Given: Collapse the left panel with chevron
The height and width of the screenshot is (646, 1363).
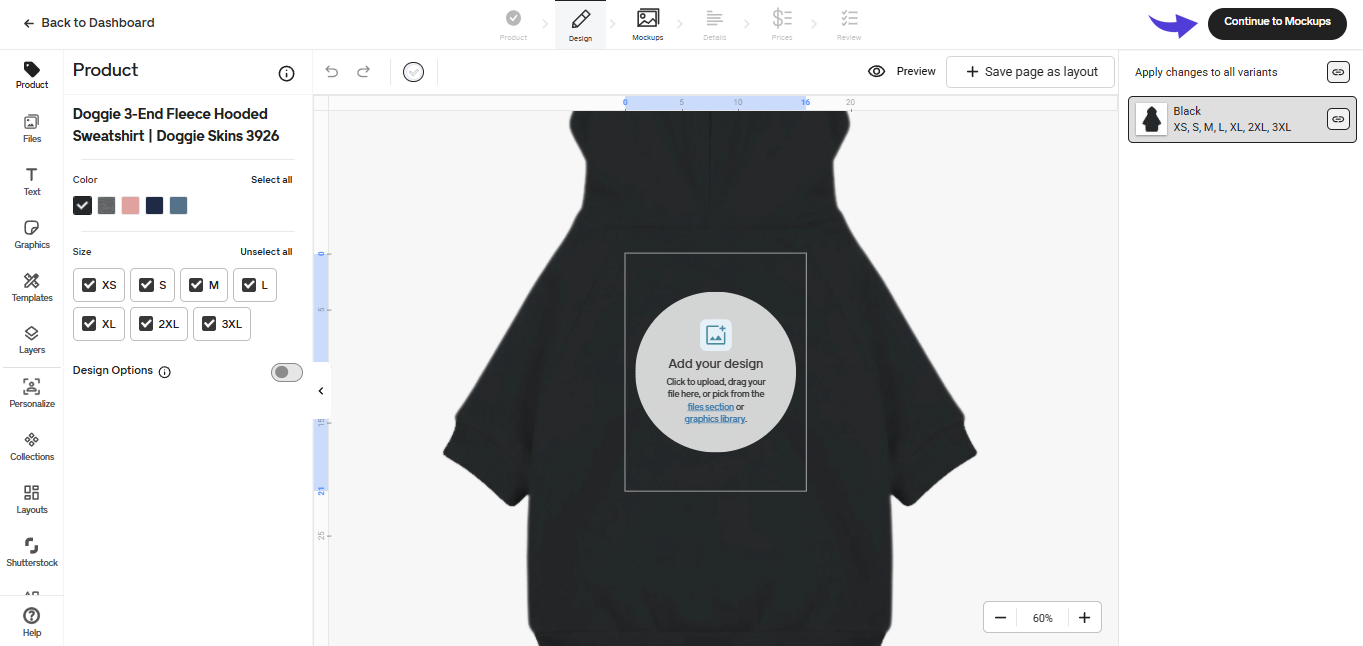Looking at the screenshot, I should [x=321, y=391].
